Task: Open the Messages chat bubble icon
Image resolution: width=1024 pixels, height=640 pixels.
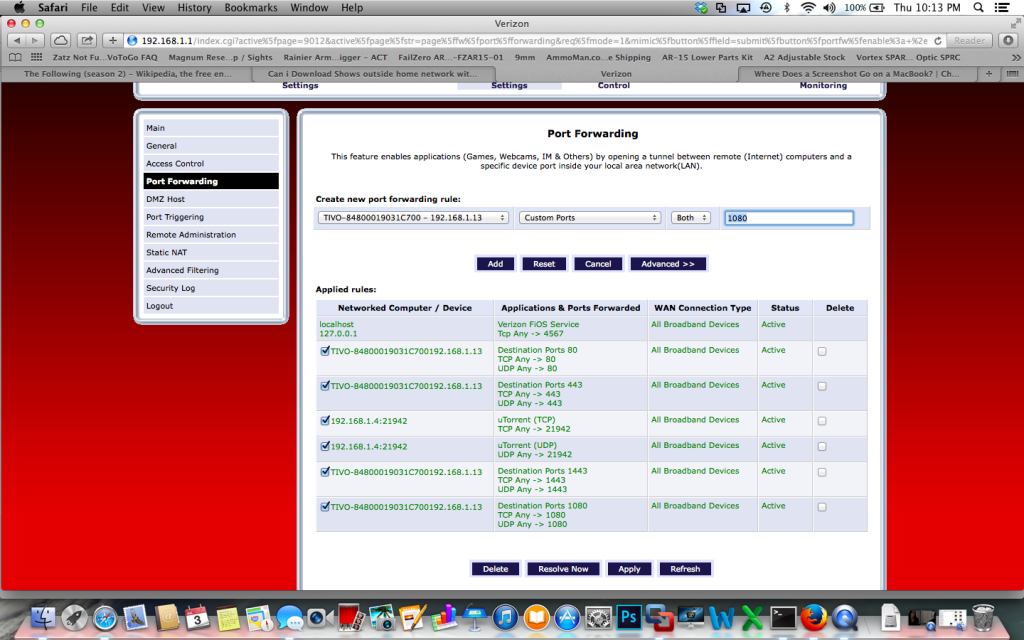Action: coord(289,617)
